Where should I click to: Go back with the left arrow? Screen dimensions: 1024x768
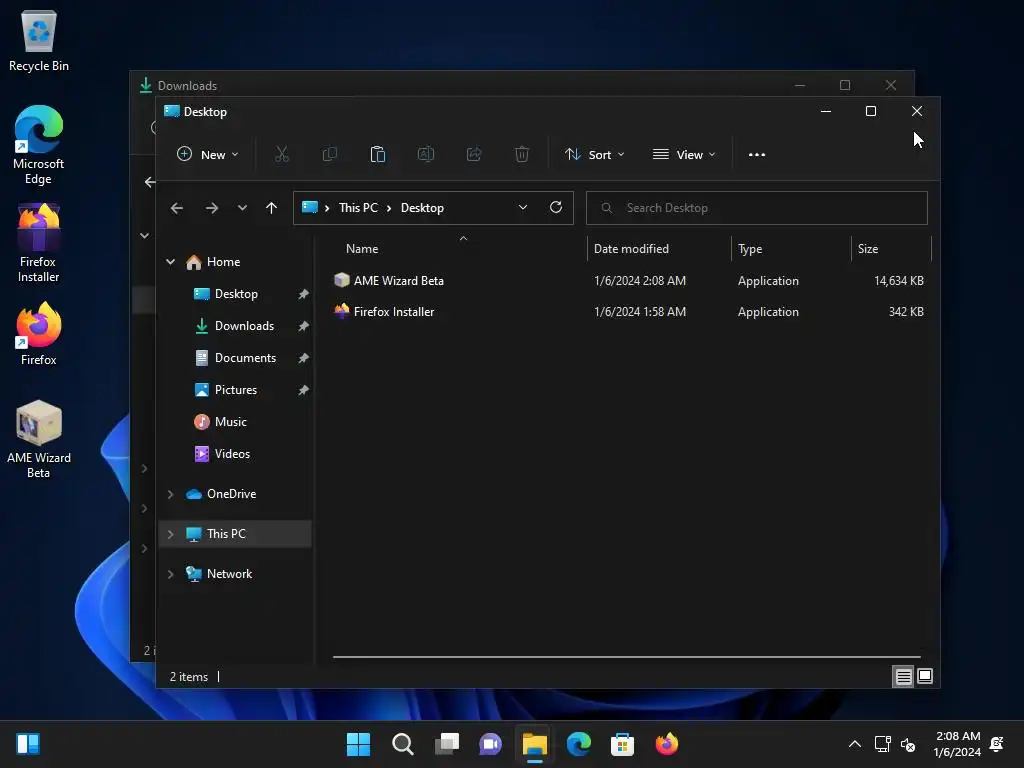pyautogui.click(x=177, y=208)
